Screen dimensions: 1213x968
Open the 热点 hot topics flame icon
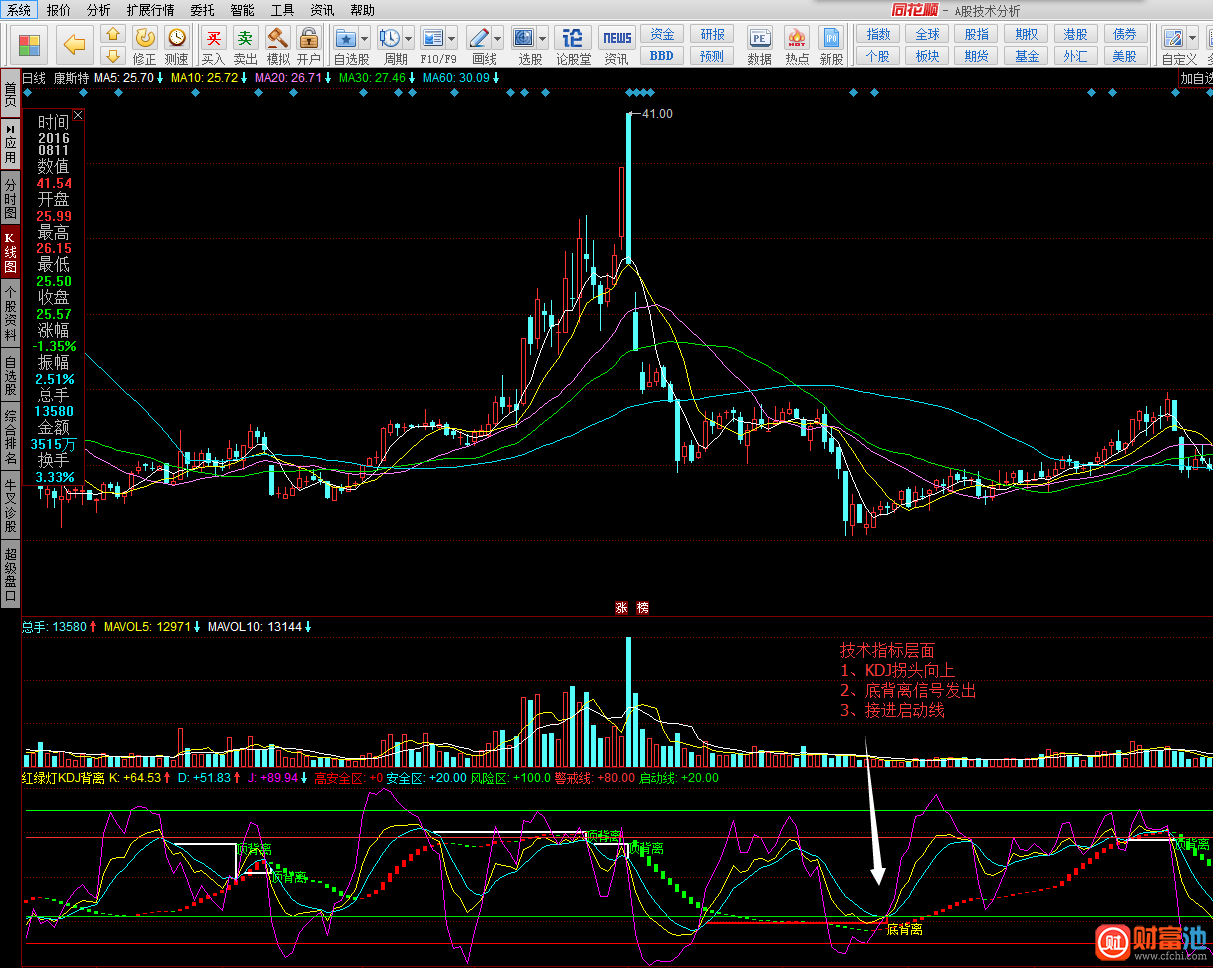tap(797, 38)
